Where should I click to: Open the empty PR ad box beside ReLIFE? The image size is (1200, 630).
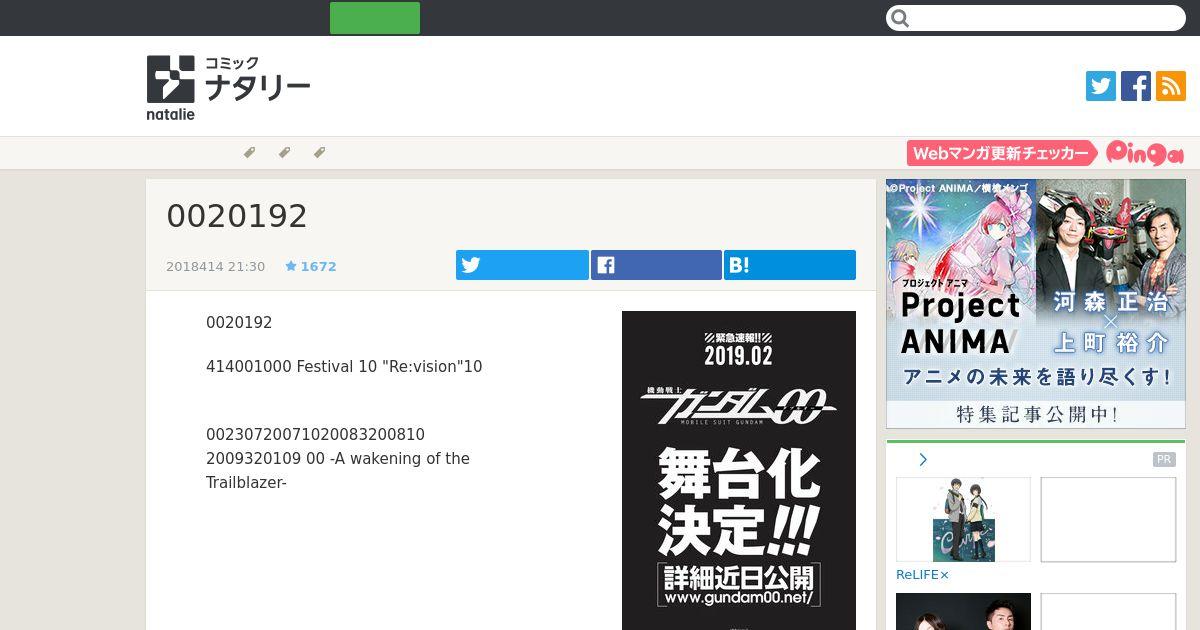click(x=1108, y=520)
